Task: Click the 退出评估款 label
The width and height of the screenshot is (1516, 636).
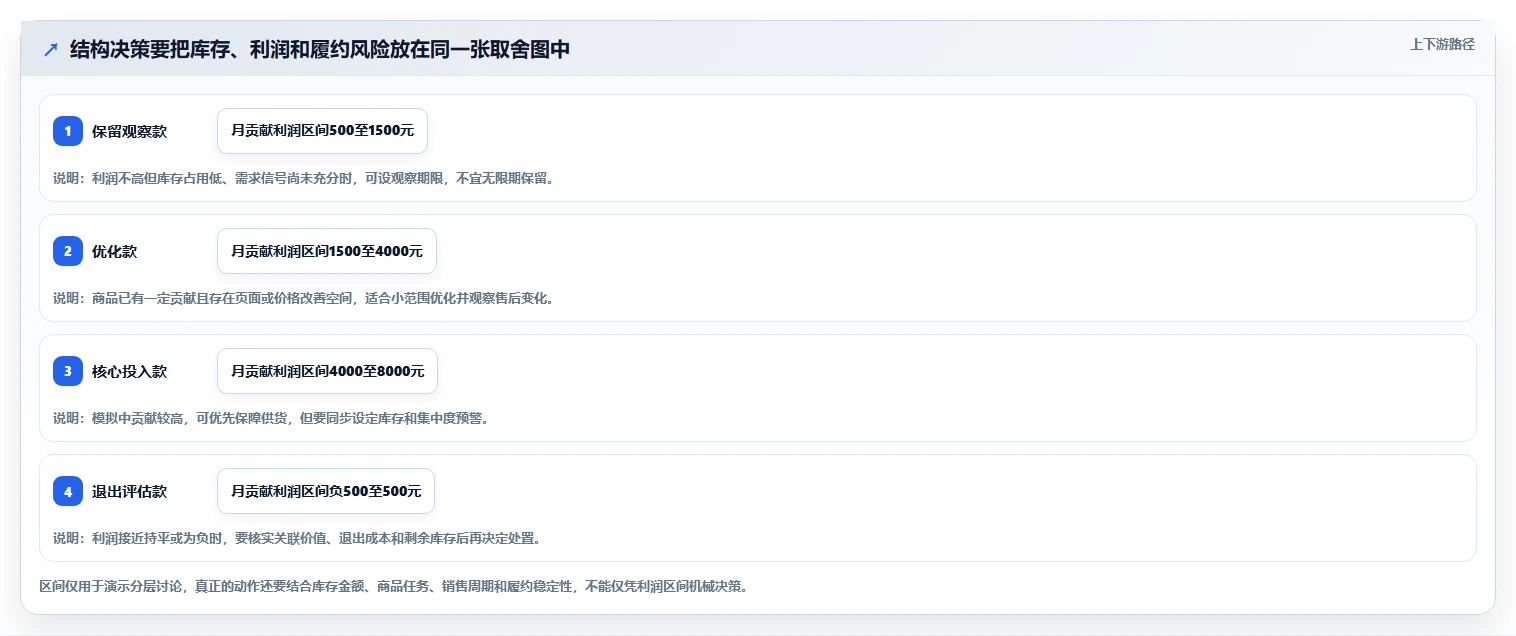Action: point(129,491)
